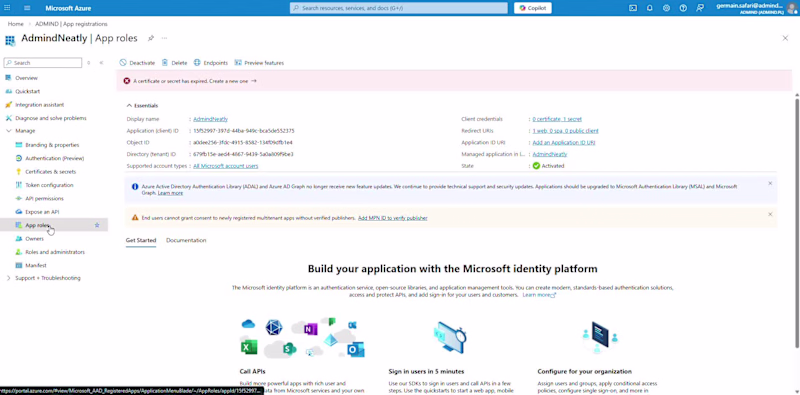Click Add MPN ID to verify publisher
Viewport: 800px width, 395px height.
click(392, 218)
